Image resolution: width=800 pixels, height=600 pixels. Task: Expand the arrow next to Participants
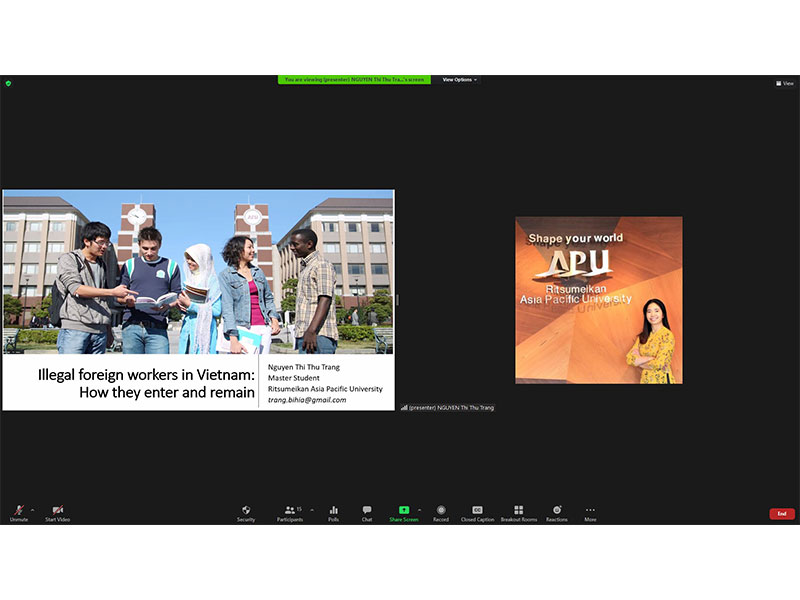pyautogui.click(x=311, y=509)
